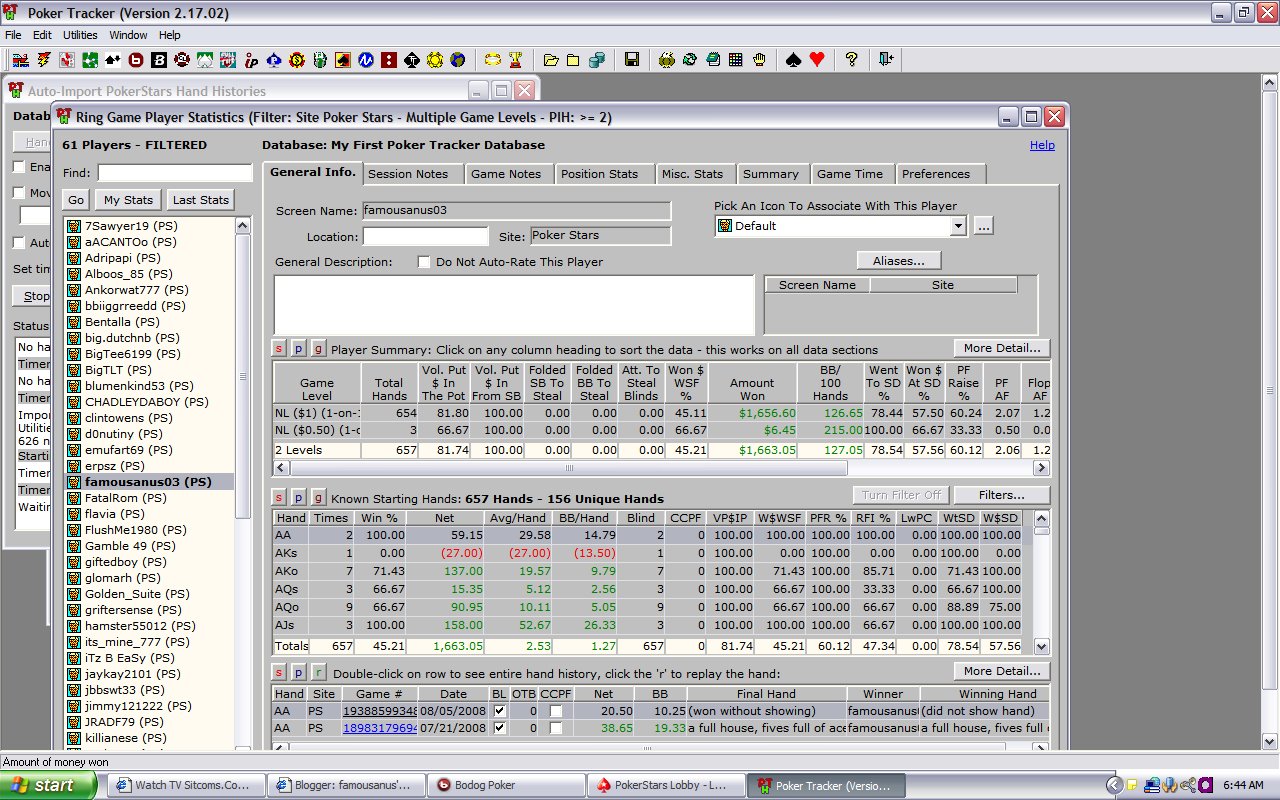This screenshot has width=1280, height=800.
Task: Follow the Help link
Action: (x=1042, y=145)
